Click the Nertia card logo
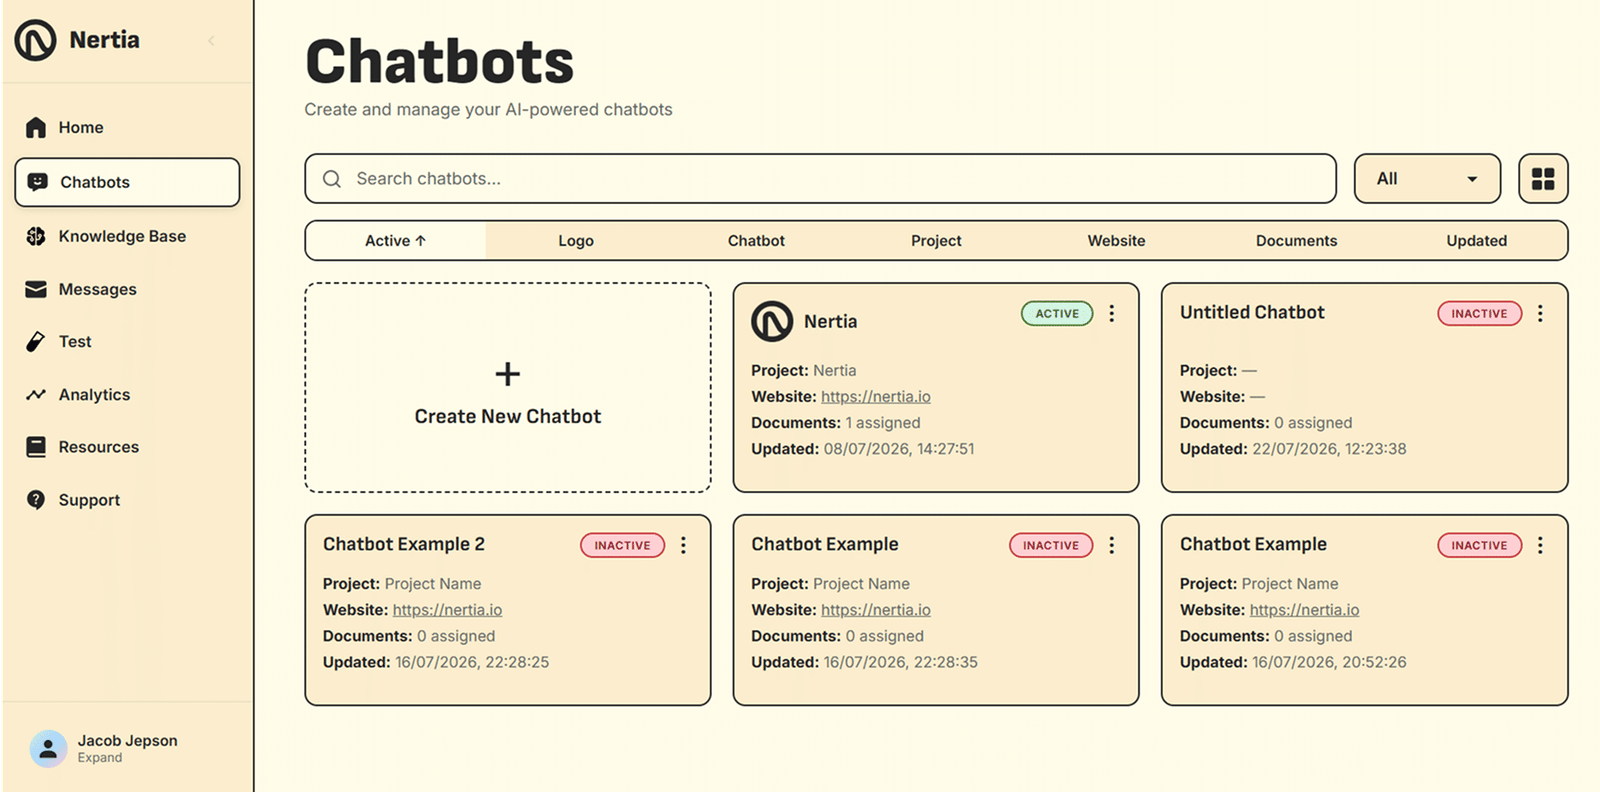This screenshot has height=792, width=1600. pos(772,321)
